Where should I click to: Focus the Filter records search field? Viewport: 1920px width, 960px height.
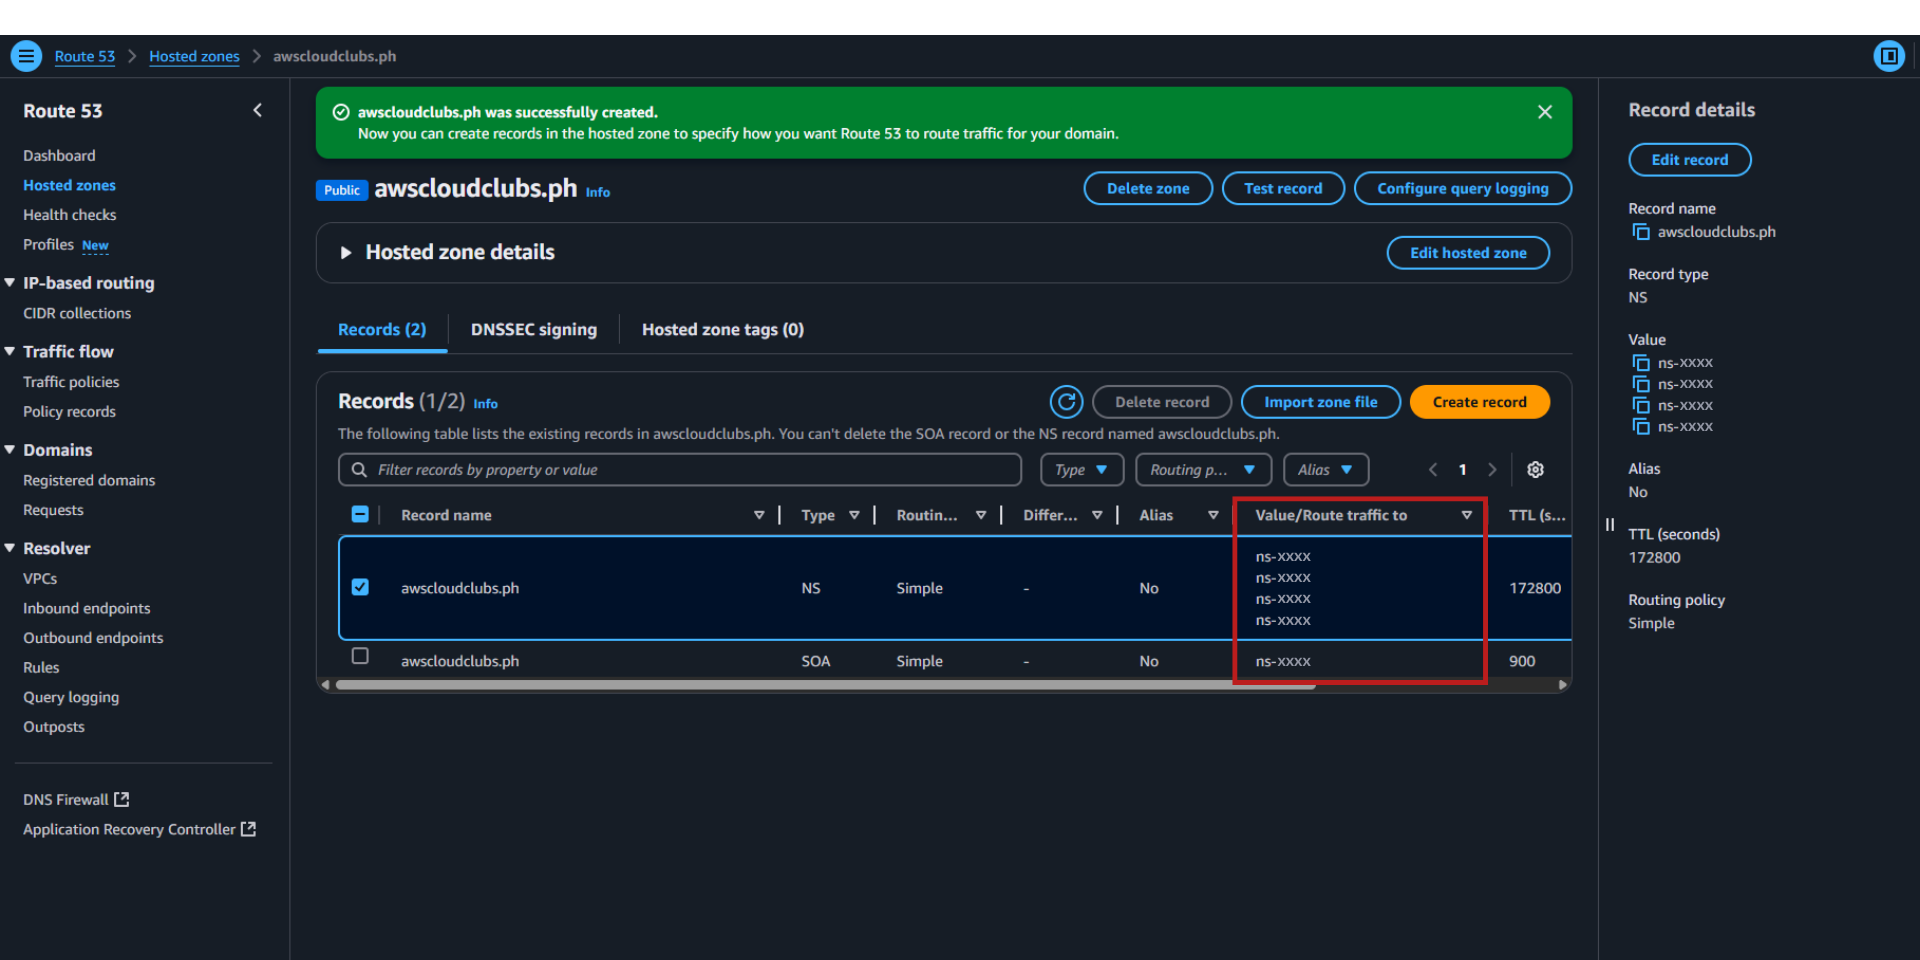click(x=680, y=470)
